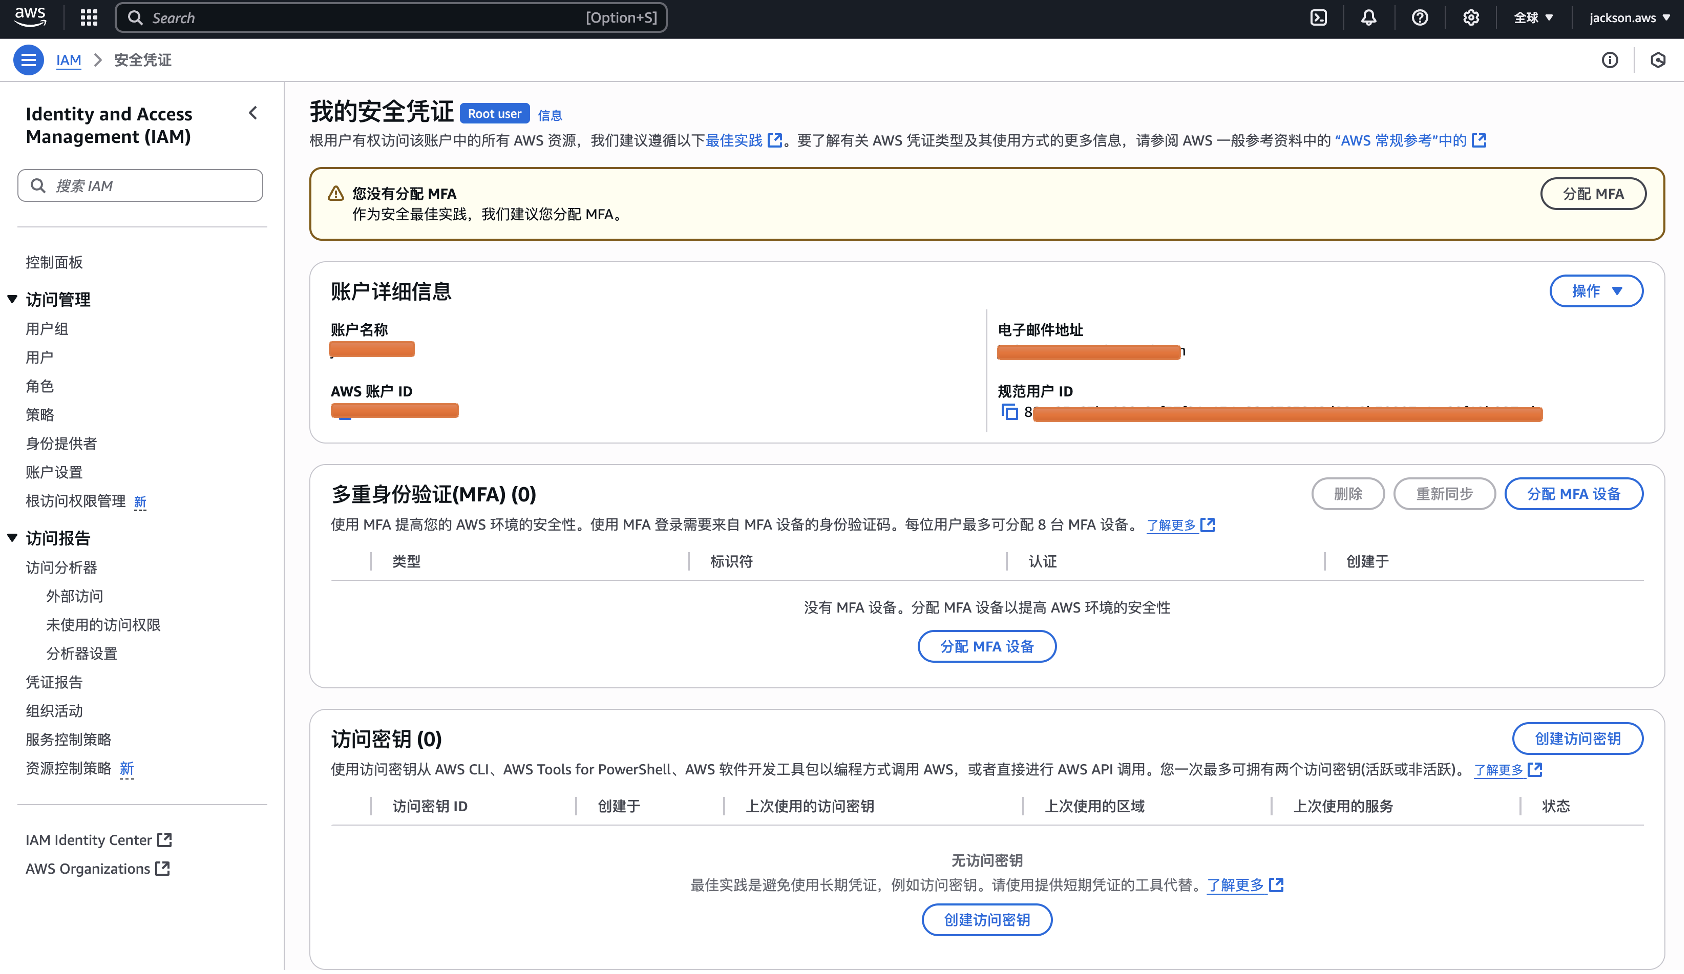Click 创建访问密钥 button under 无访问密钥
The width and height of the screenshot is (1684, 974).
coord(987,920)
